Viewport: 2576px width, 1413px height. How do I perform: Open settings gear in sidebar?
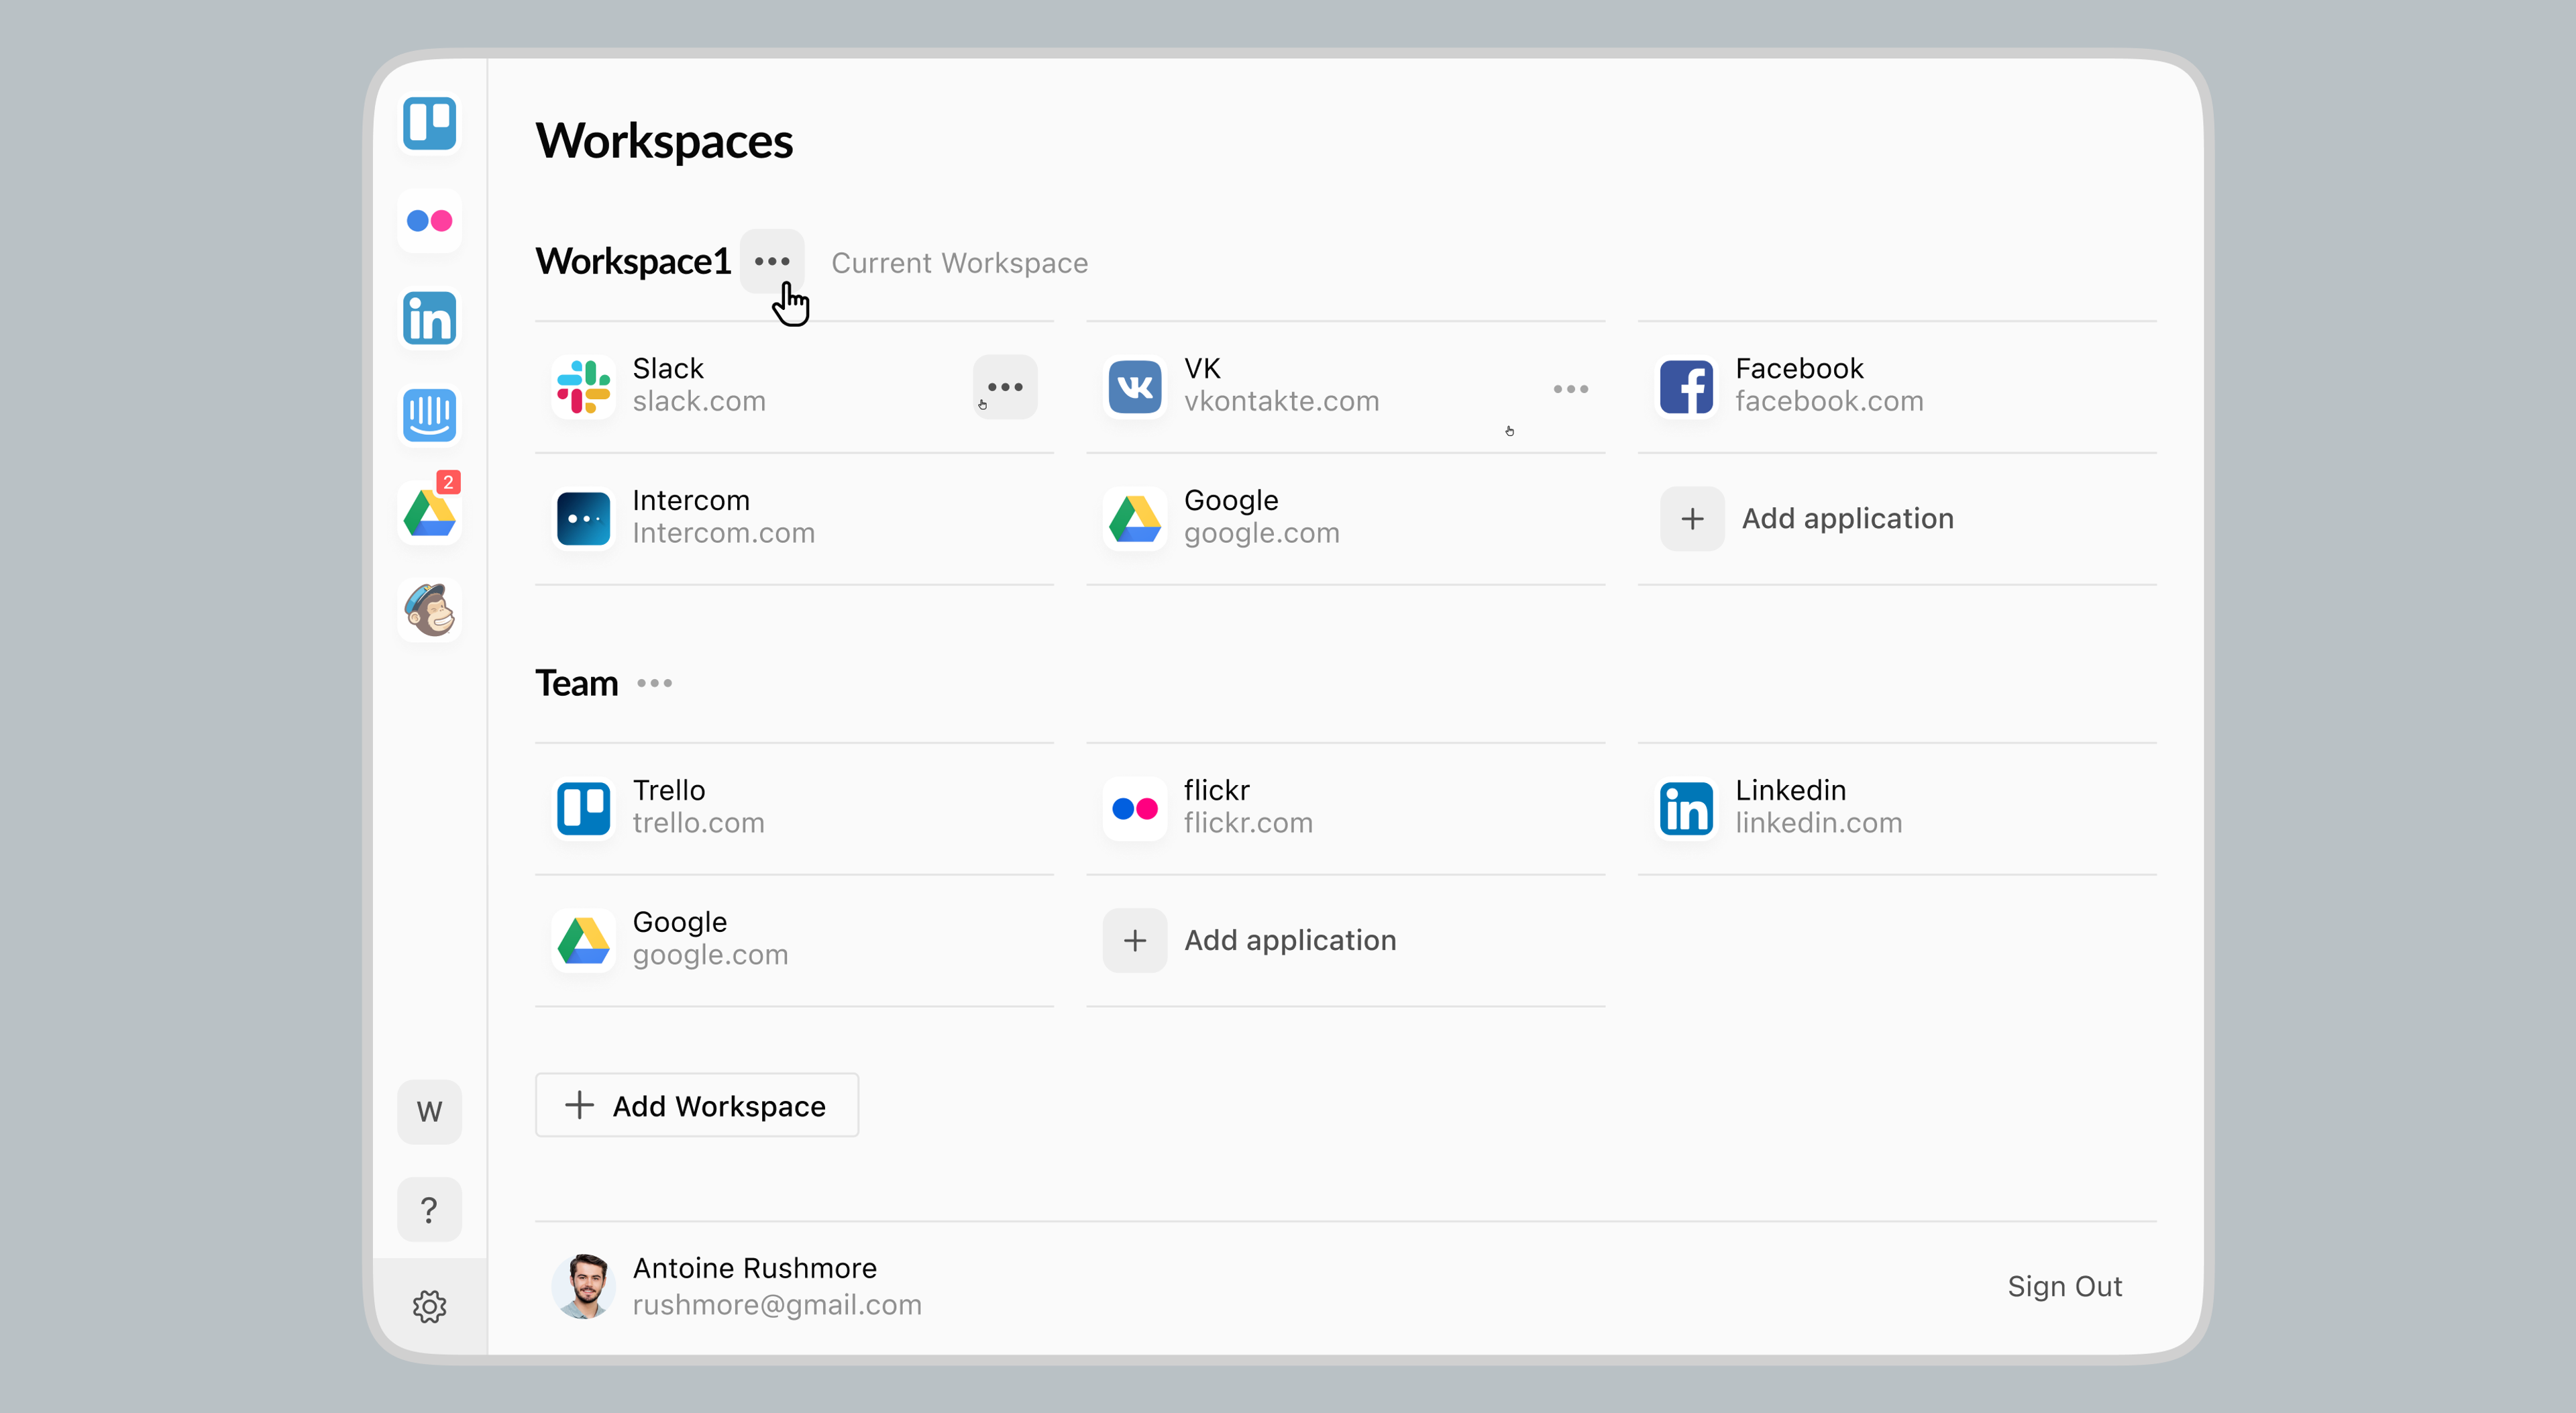click(429, 1306)
